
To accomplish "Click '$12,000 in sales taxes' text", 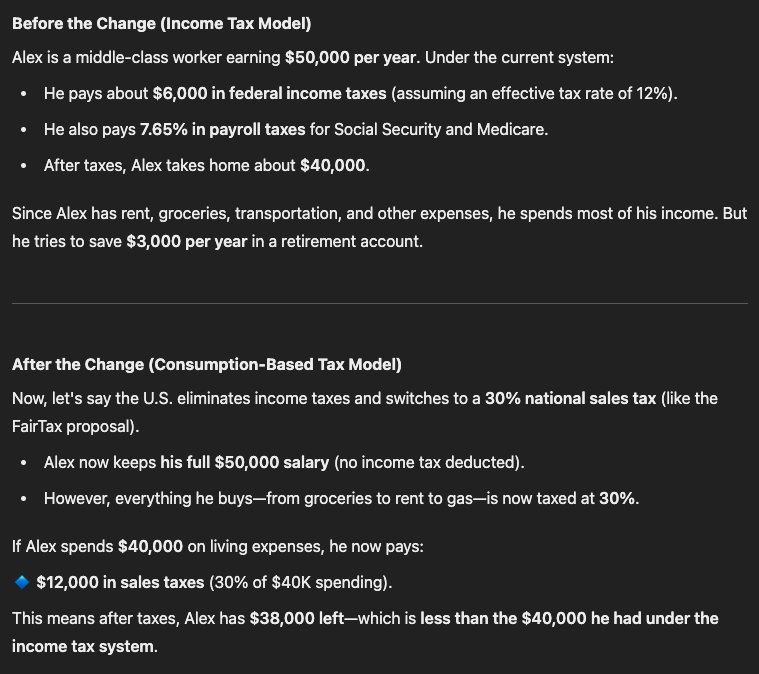I will 120,582.
